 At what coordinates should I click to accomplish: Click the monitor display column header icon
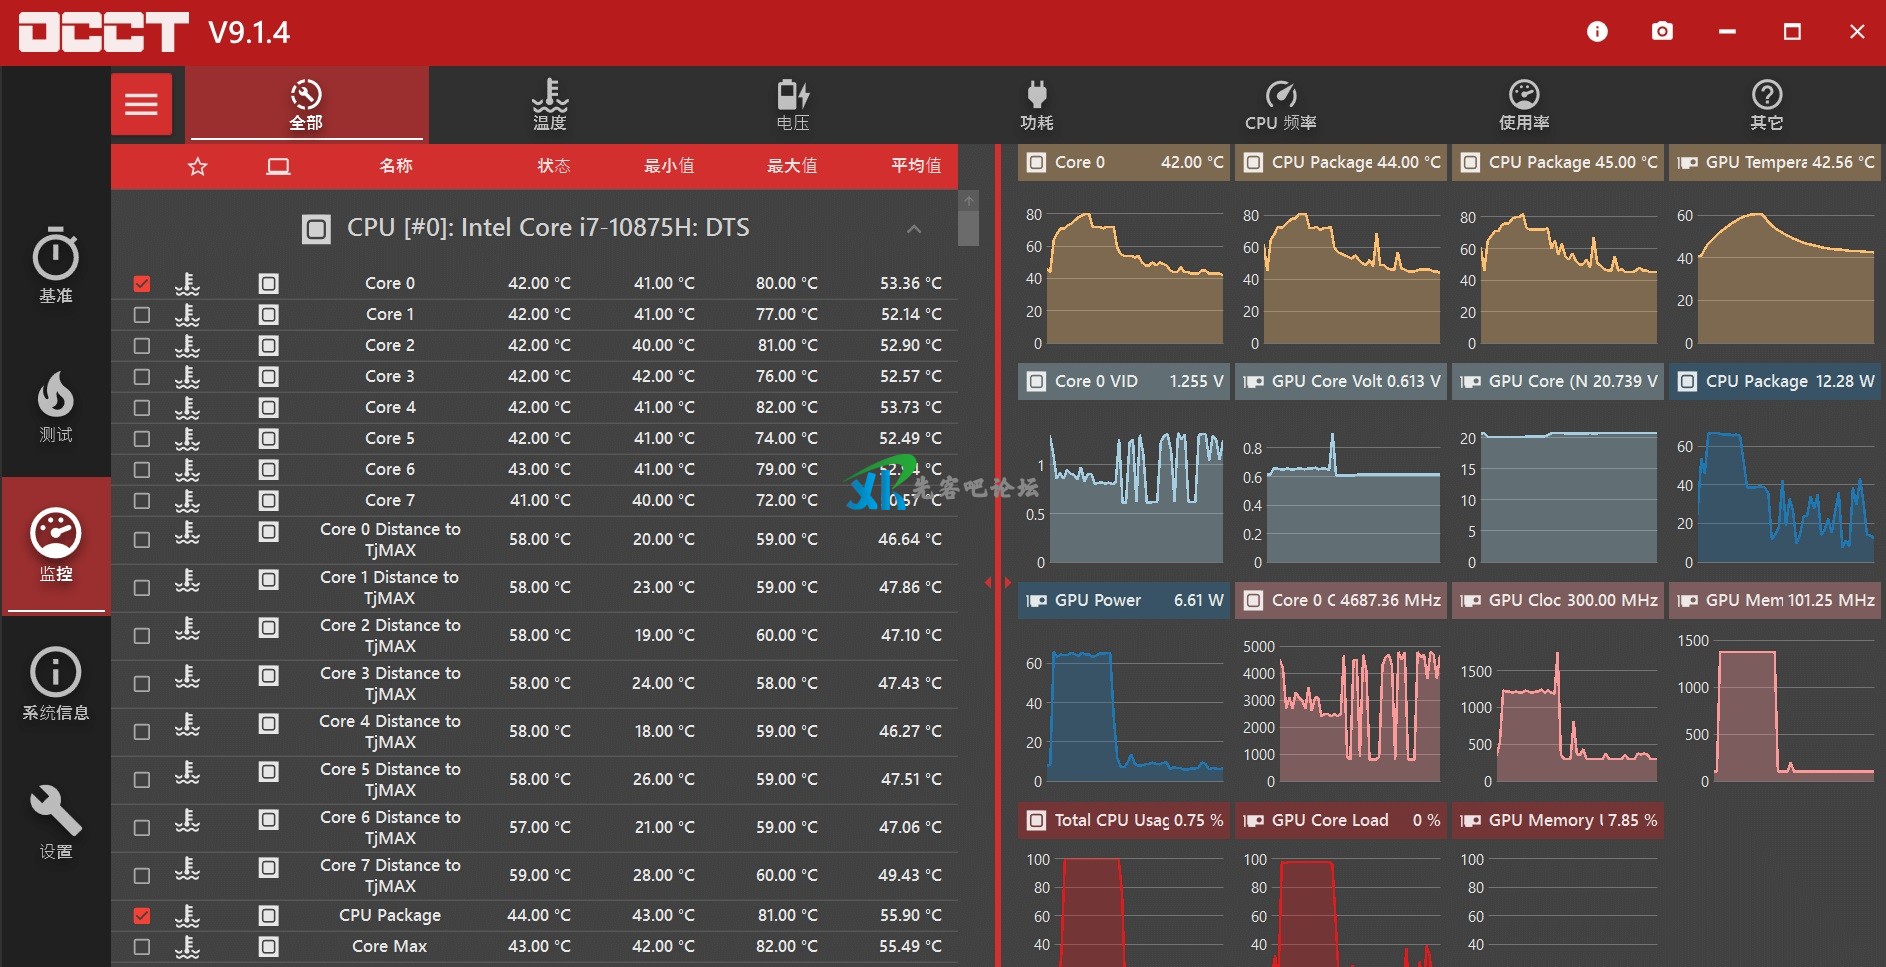coord(278,166)
